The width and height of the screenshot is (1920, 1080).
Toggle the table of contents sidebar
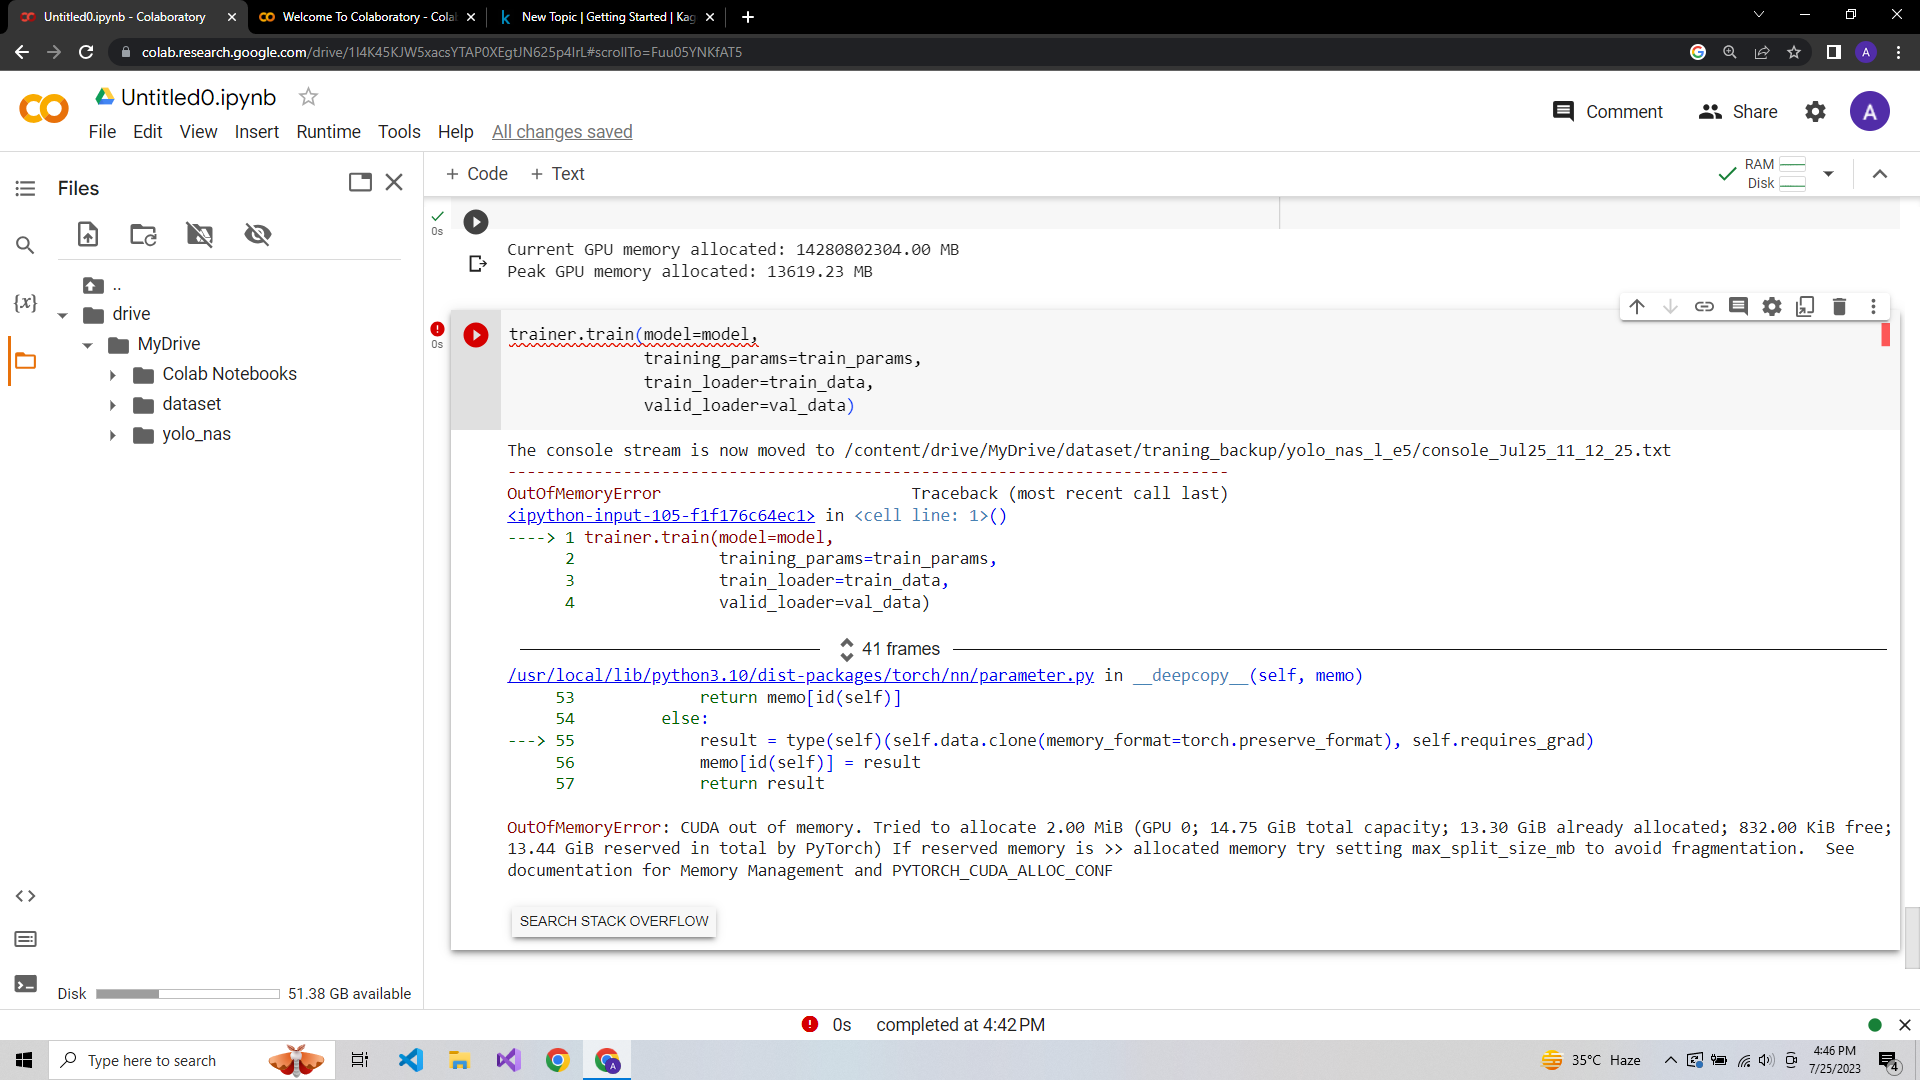point(26,188)
